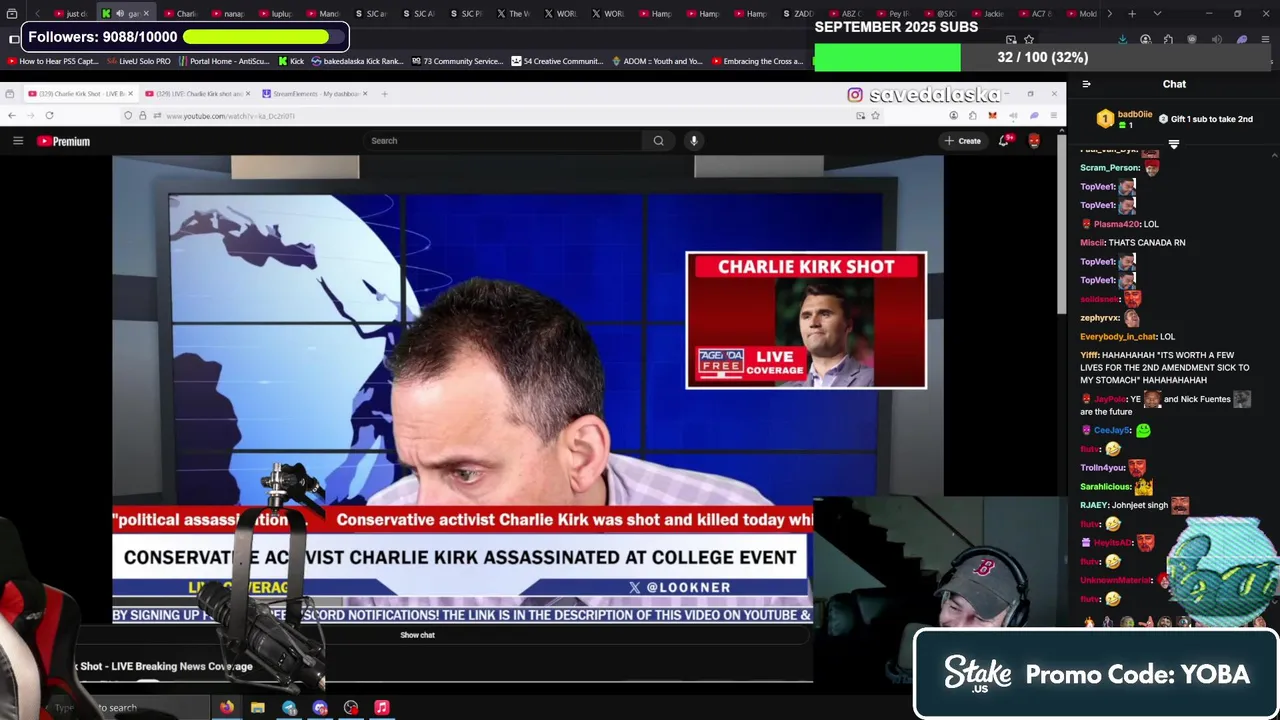This screenshot has height=720, width=1280.
Task: Click the CHARLIE KIRK SHOT inset thumbnail
Action: [x=806, y=320]
